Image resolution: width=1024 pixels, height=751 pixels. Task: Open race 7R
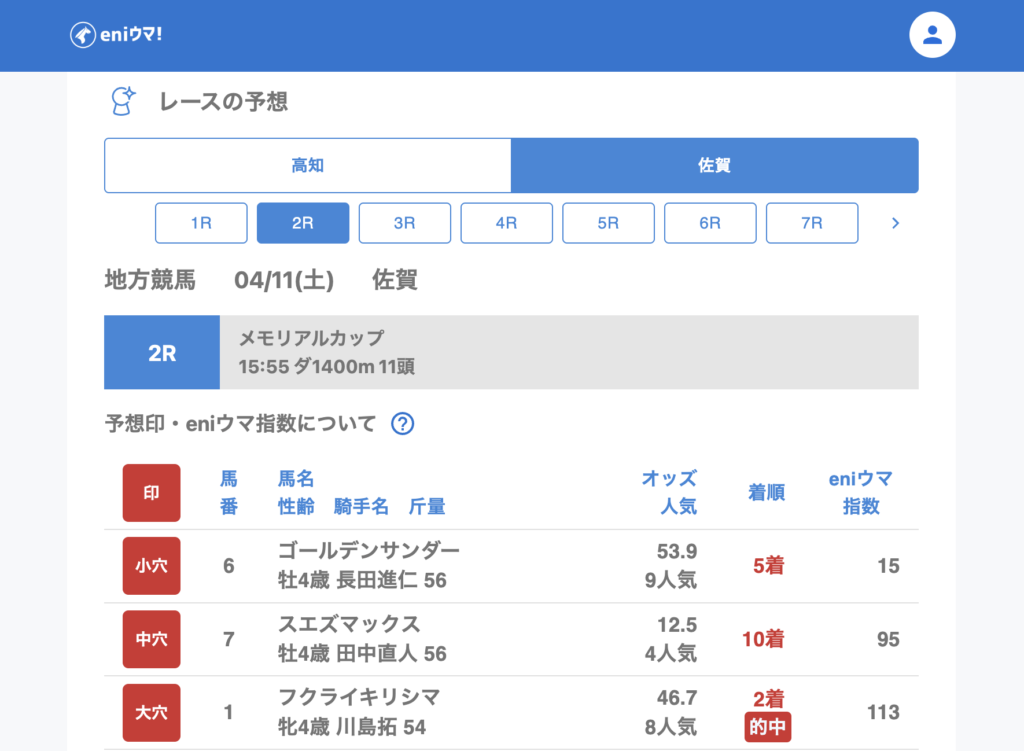click(x=811, y=223)
